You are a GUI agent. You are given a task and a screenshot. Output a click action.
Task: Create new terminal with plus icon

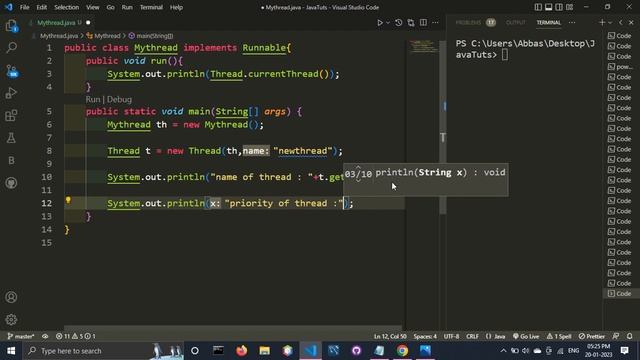(602, 23)
